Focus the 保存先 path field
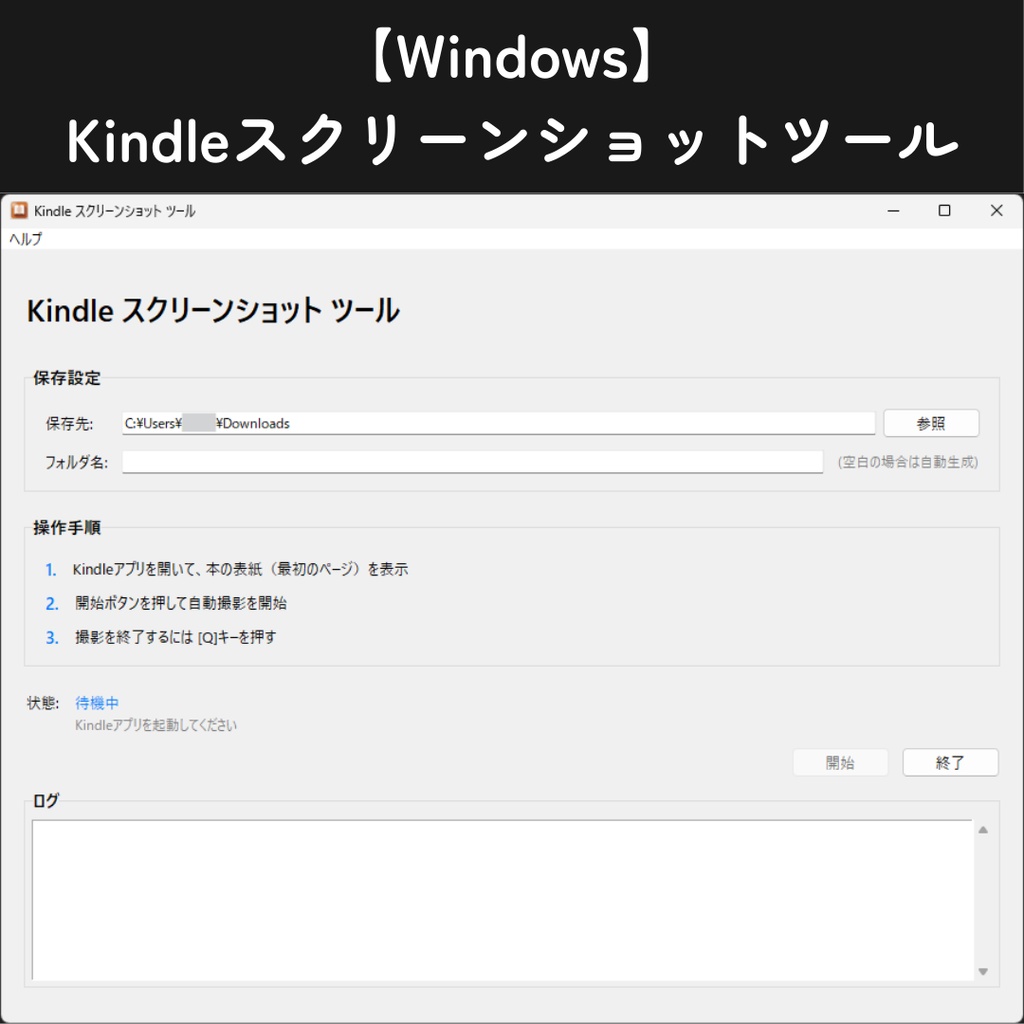The height and width of the screenshot is (1024, 1024). click(498, 423)
